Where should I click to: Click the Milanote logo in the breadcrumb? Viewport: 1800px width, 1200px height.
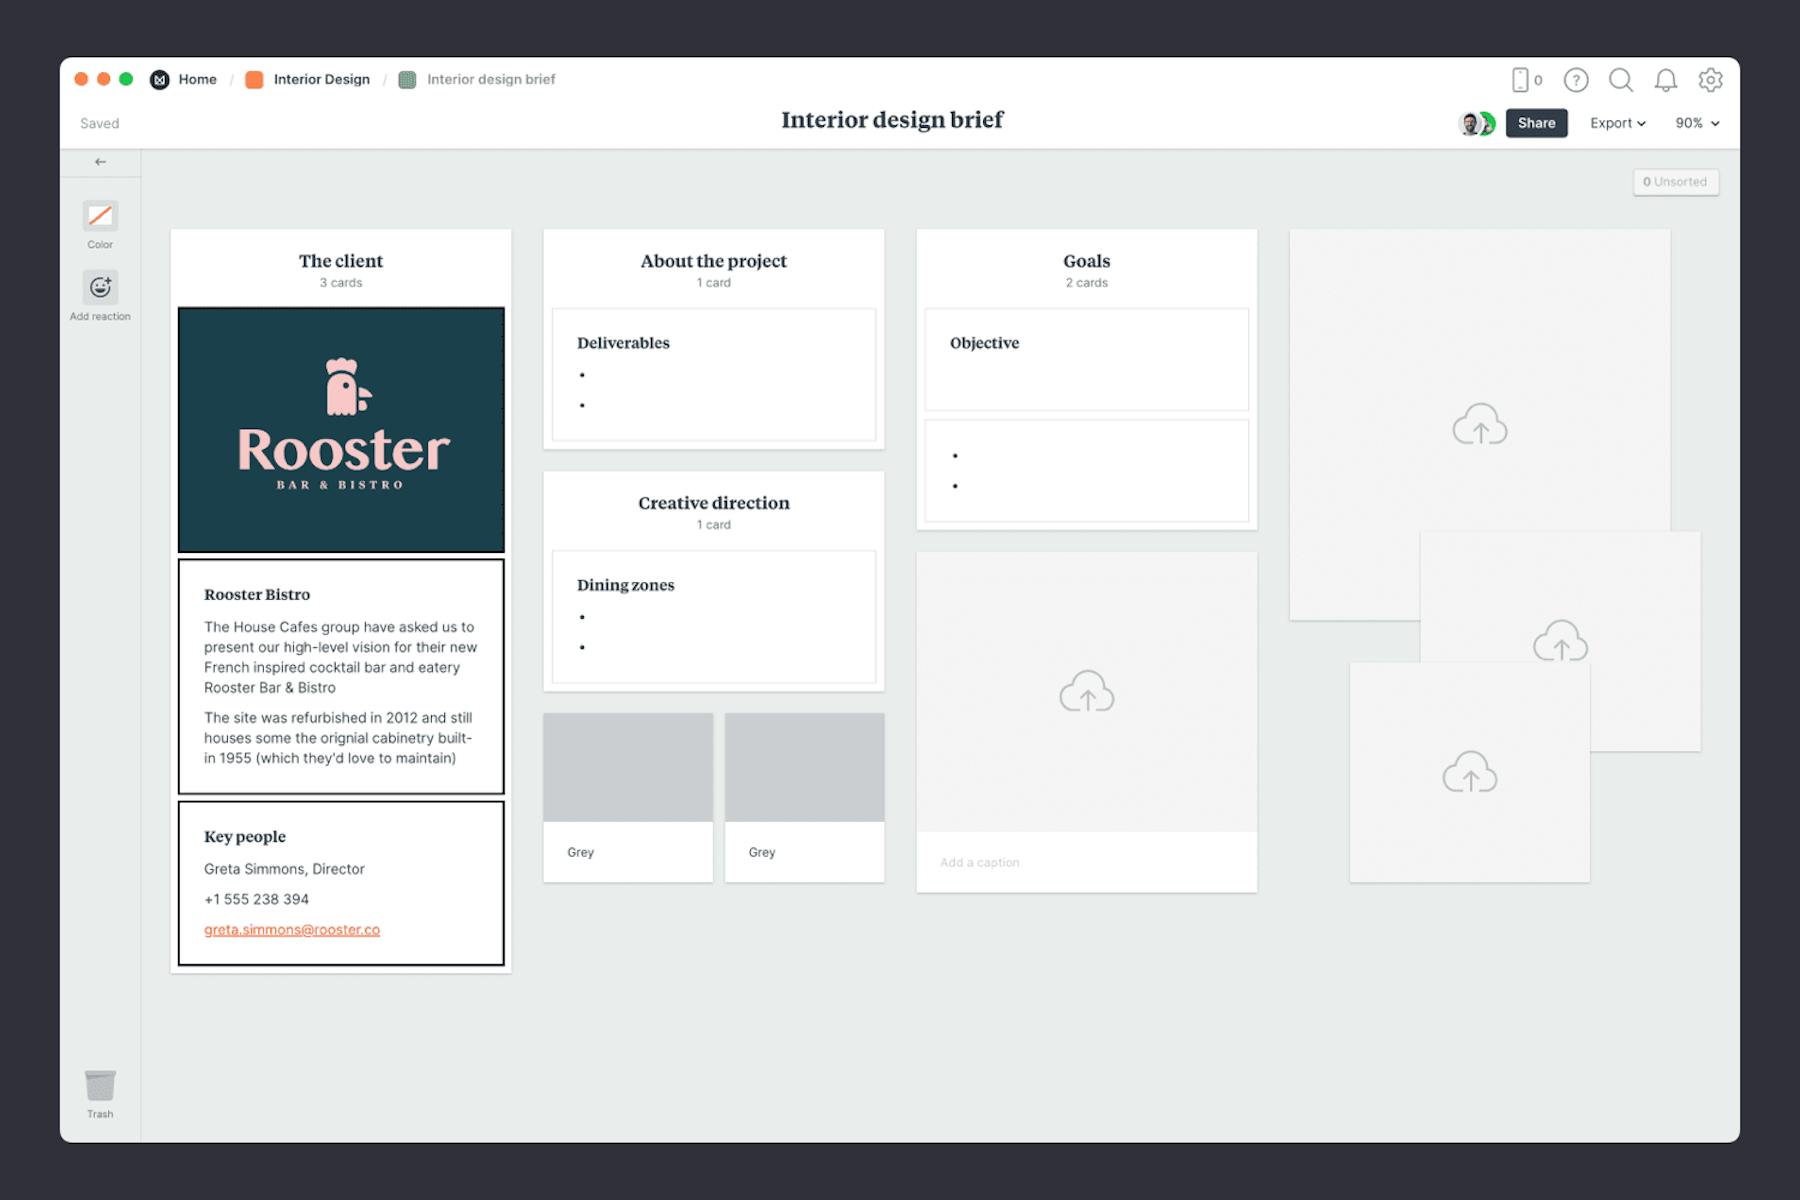coord(159,79)
